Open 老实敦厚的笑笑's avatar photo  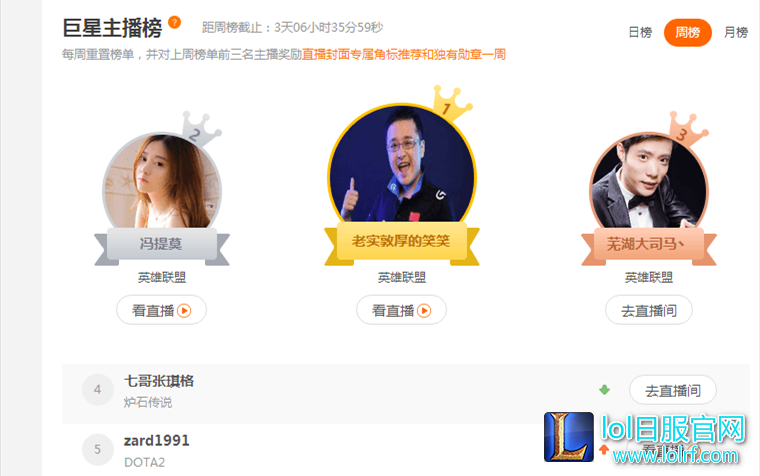coord(402,164)
